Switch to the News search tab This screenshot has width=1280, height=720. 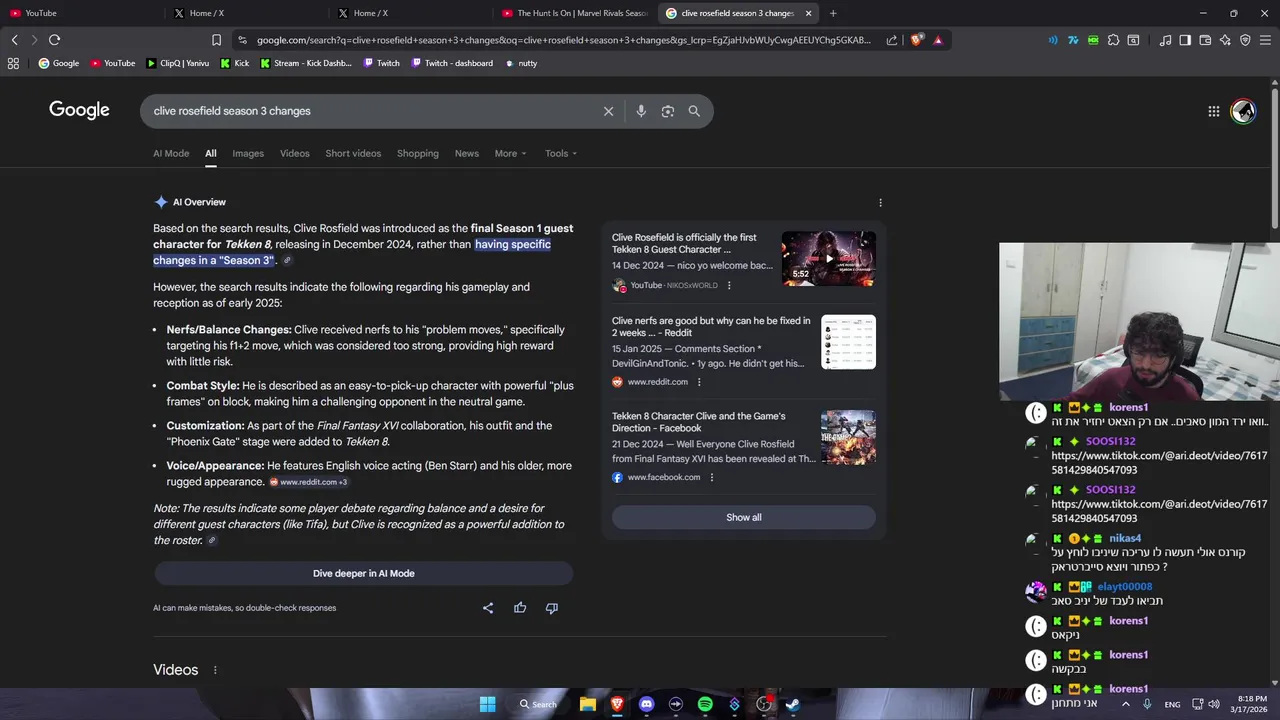point(467,153)
